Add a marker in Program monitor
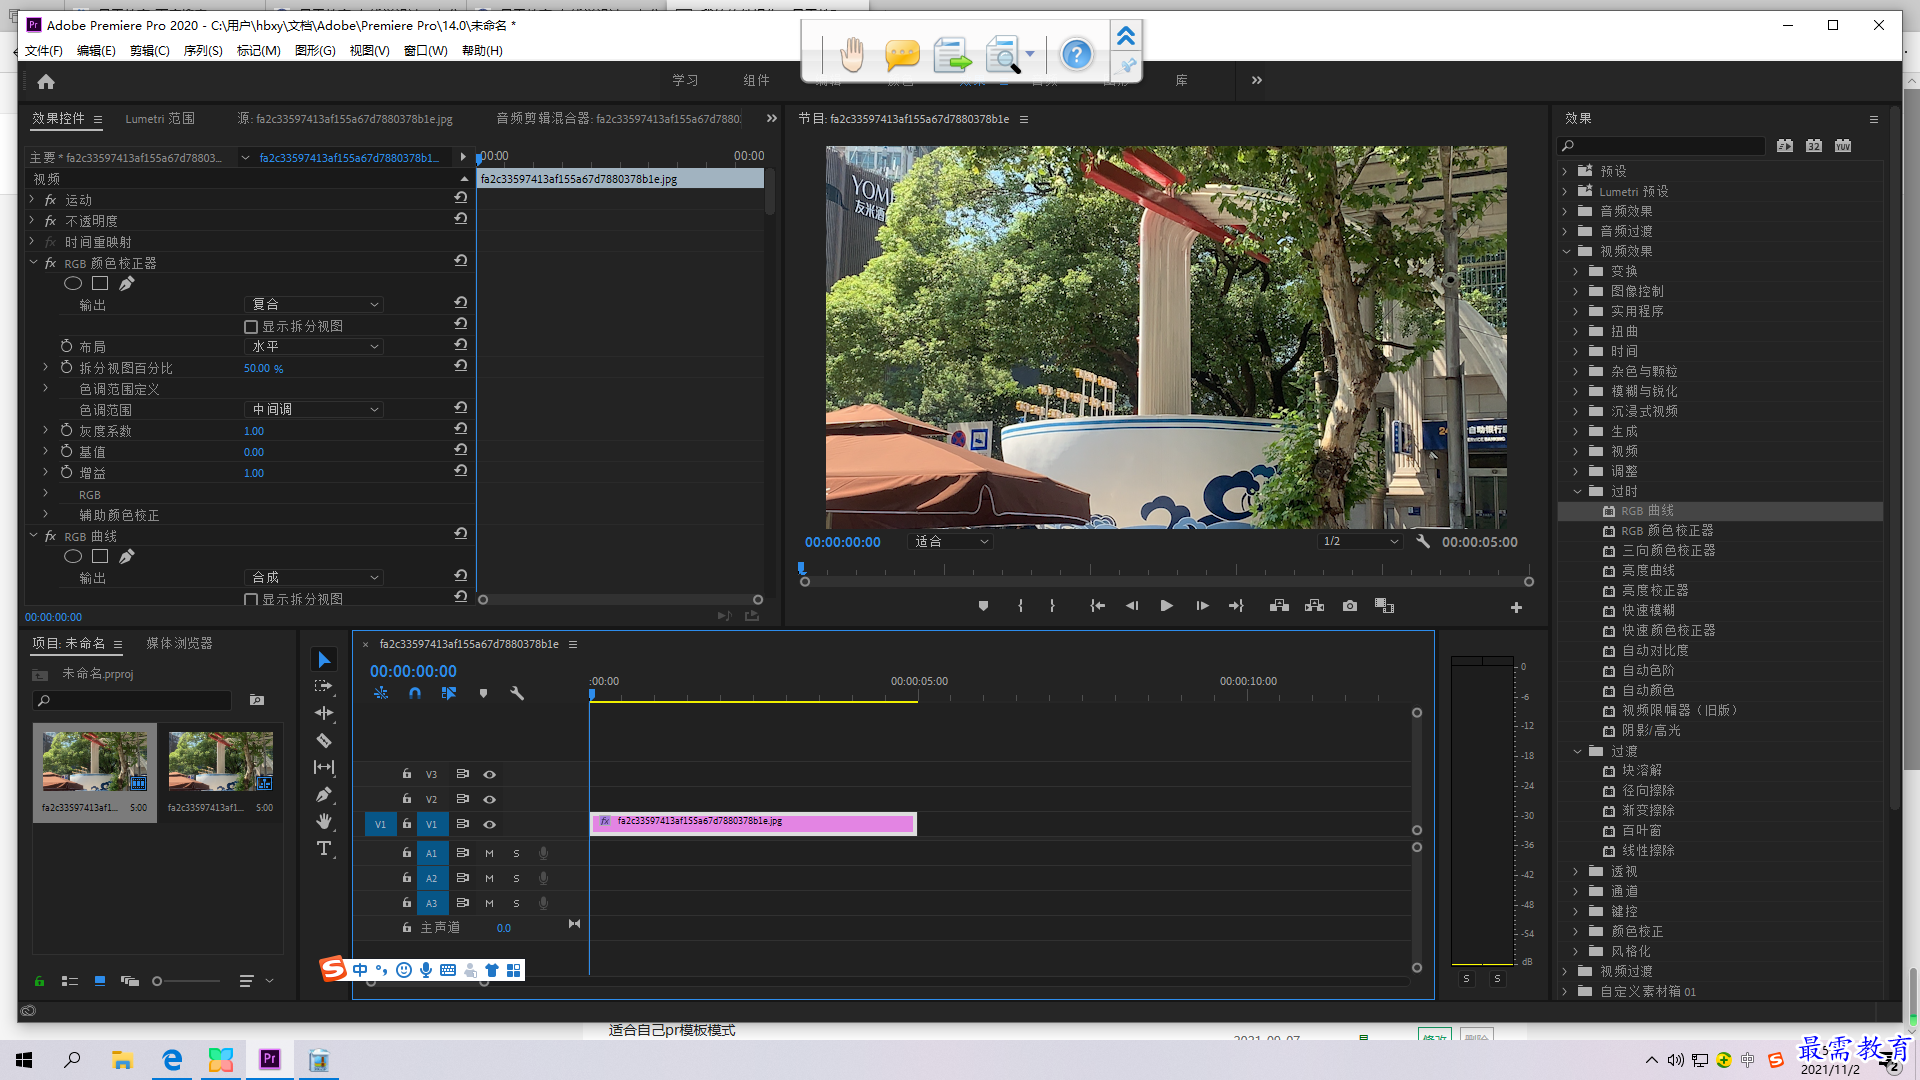 (x=983, y=606)
